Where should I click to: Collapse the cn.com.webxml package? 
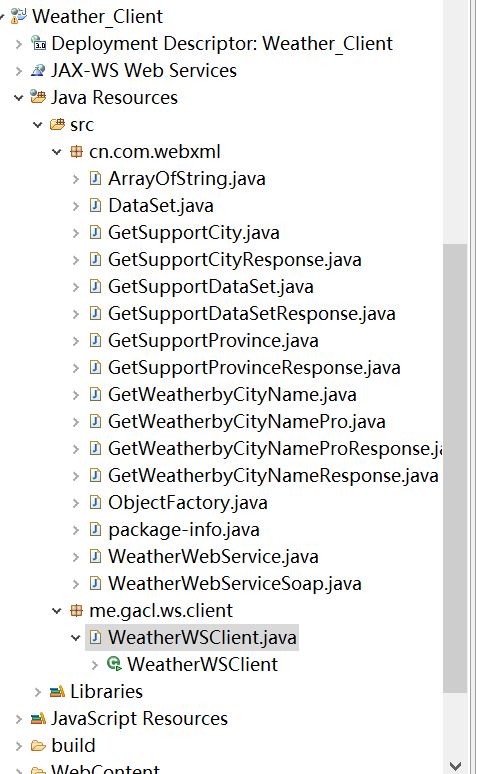click(x=57, y=152)
